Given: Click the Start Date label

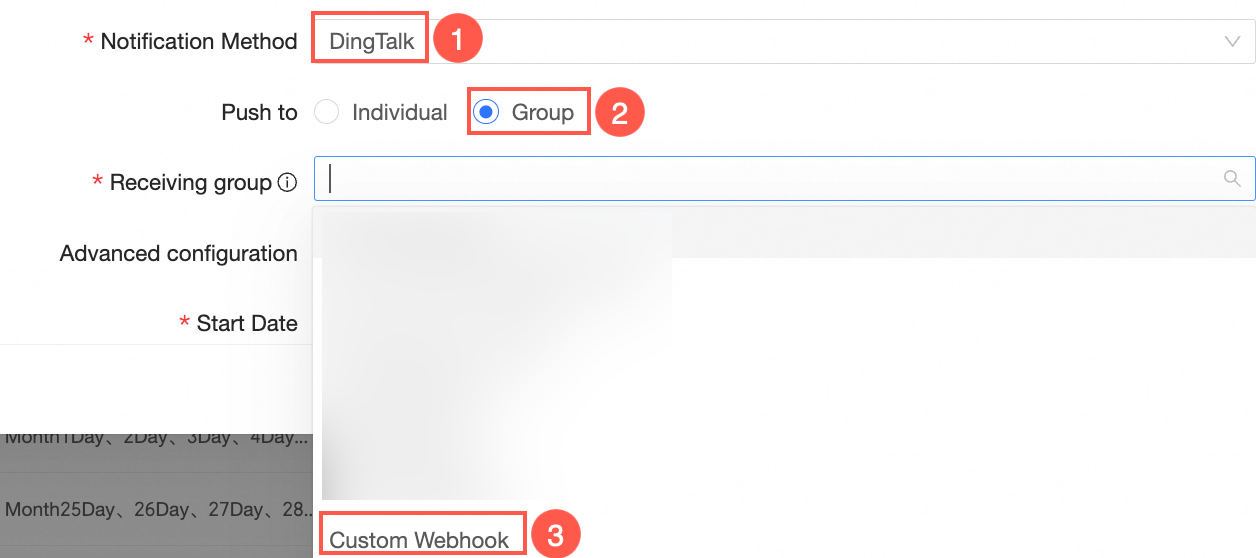Looking at the screenshot, I should (246, 323).
